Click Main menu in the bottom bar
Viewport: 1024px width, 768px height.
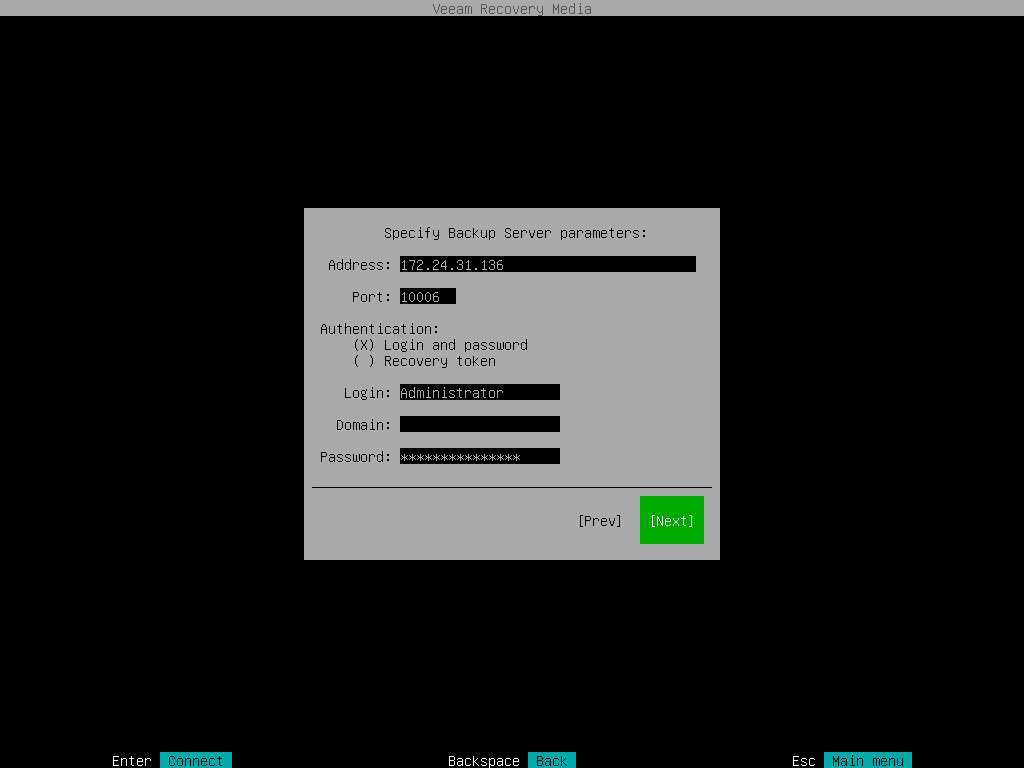click(x=868, y=760)
